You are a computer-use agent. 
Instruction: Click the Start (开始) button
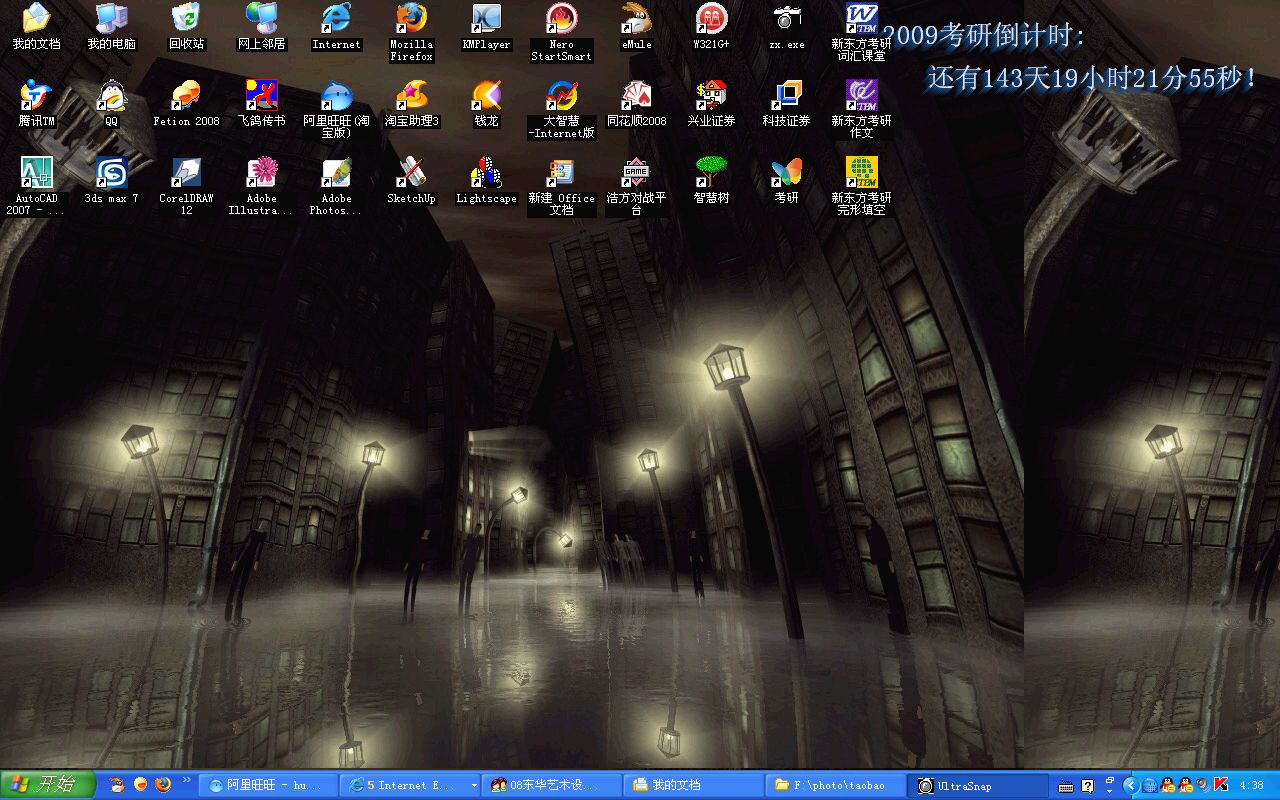tap(47, 785)
